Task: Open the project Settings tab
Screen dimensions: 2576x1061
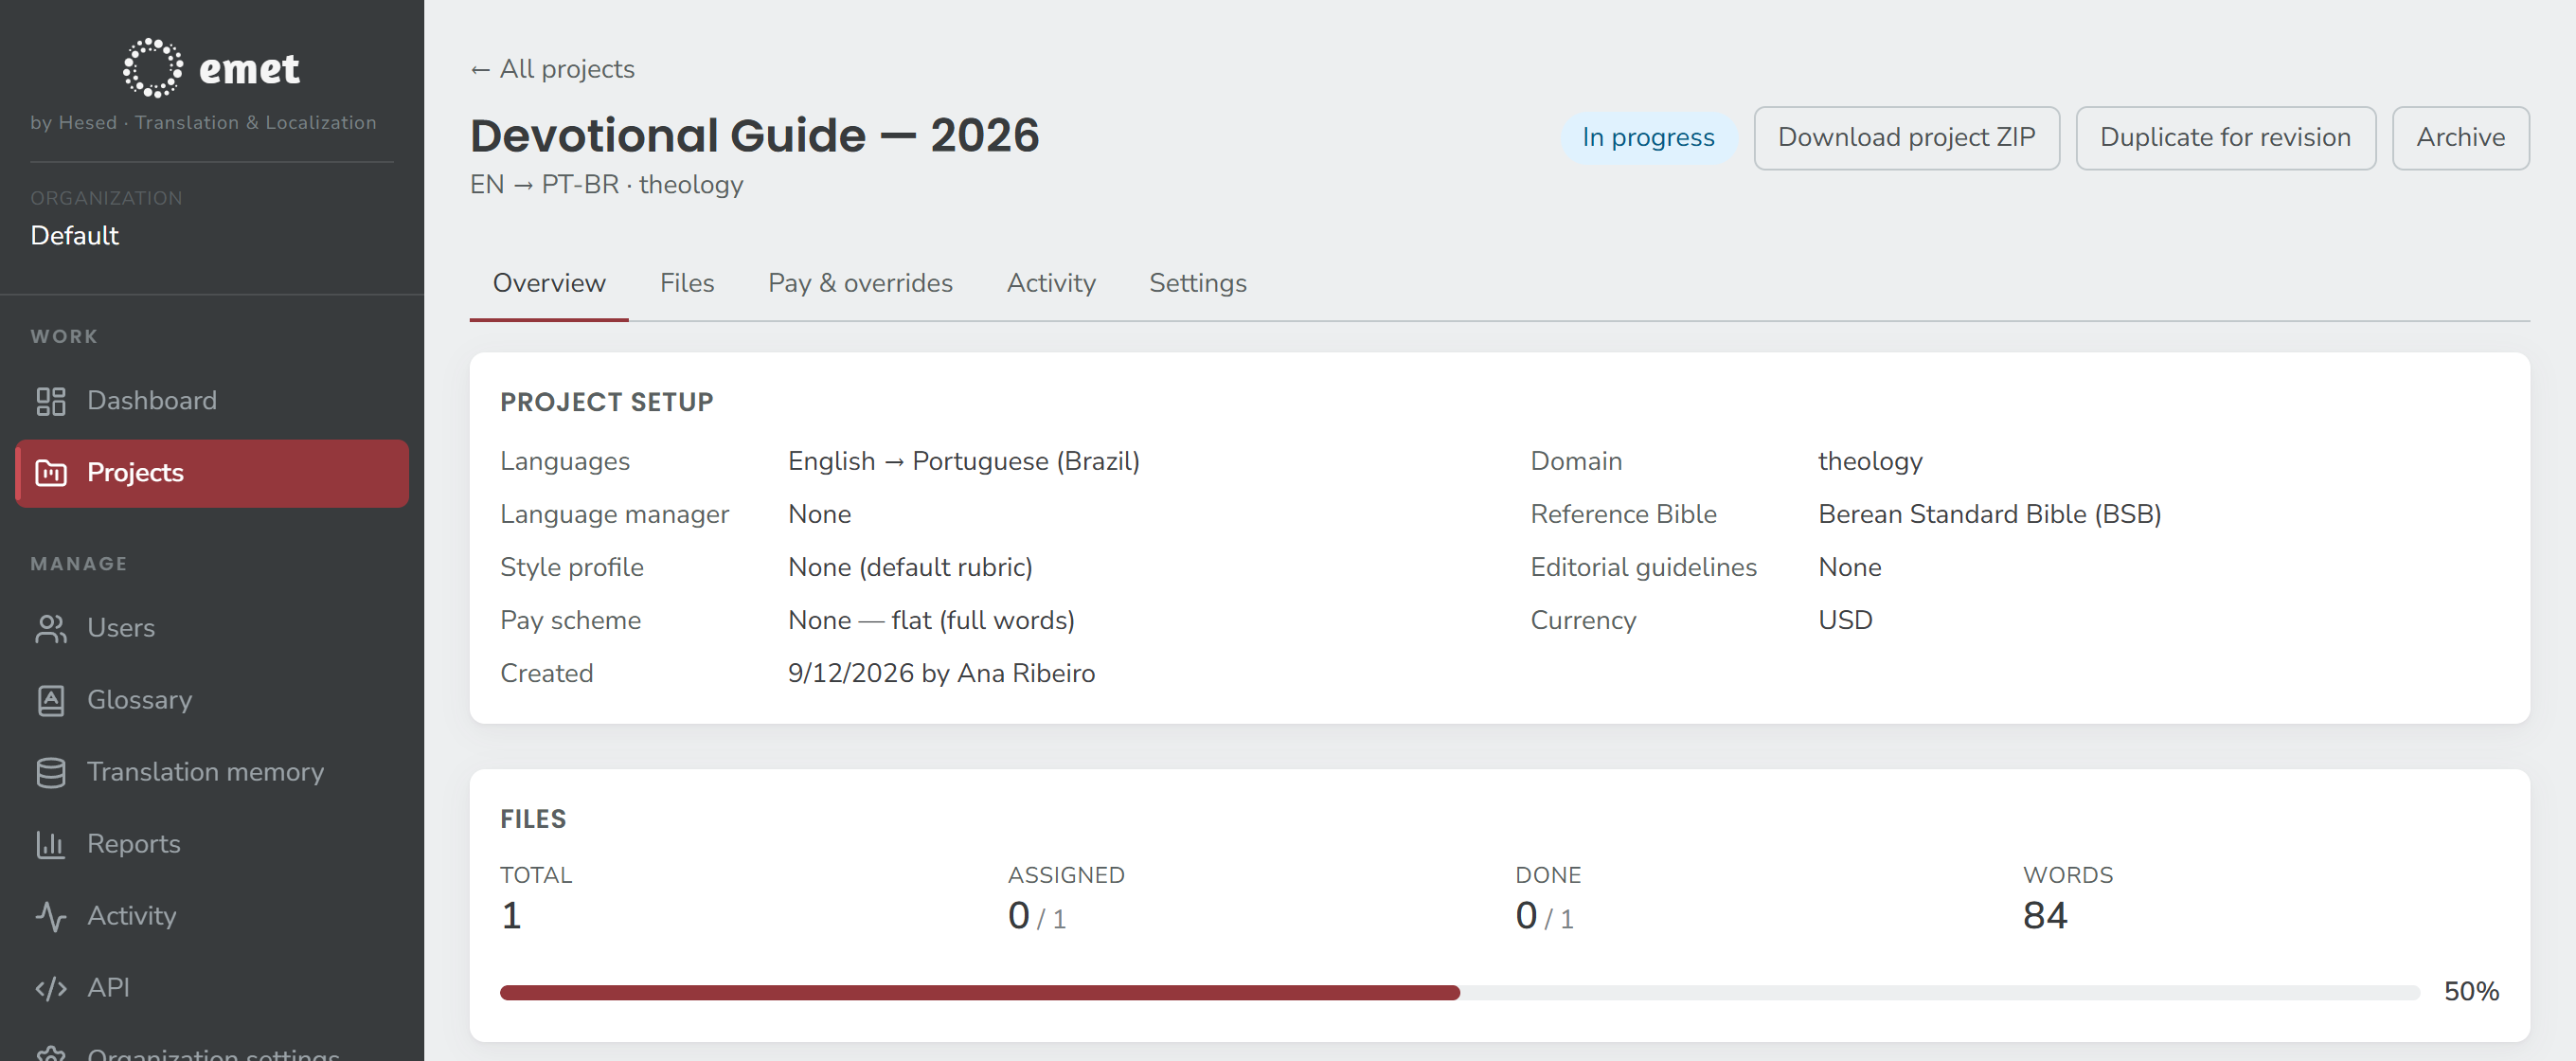Action: pyautogui.click(x=1198, y=283)
